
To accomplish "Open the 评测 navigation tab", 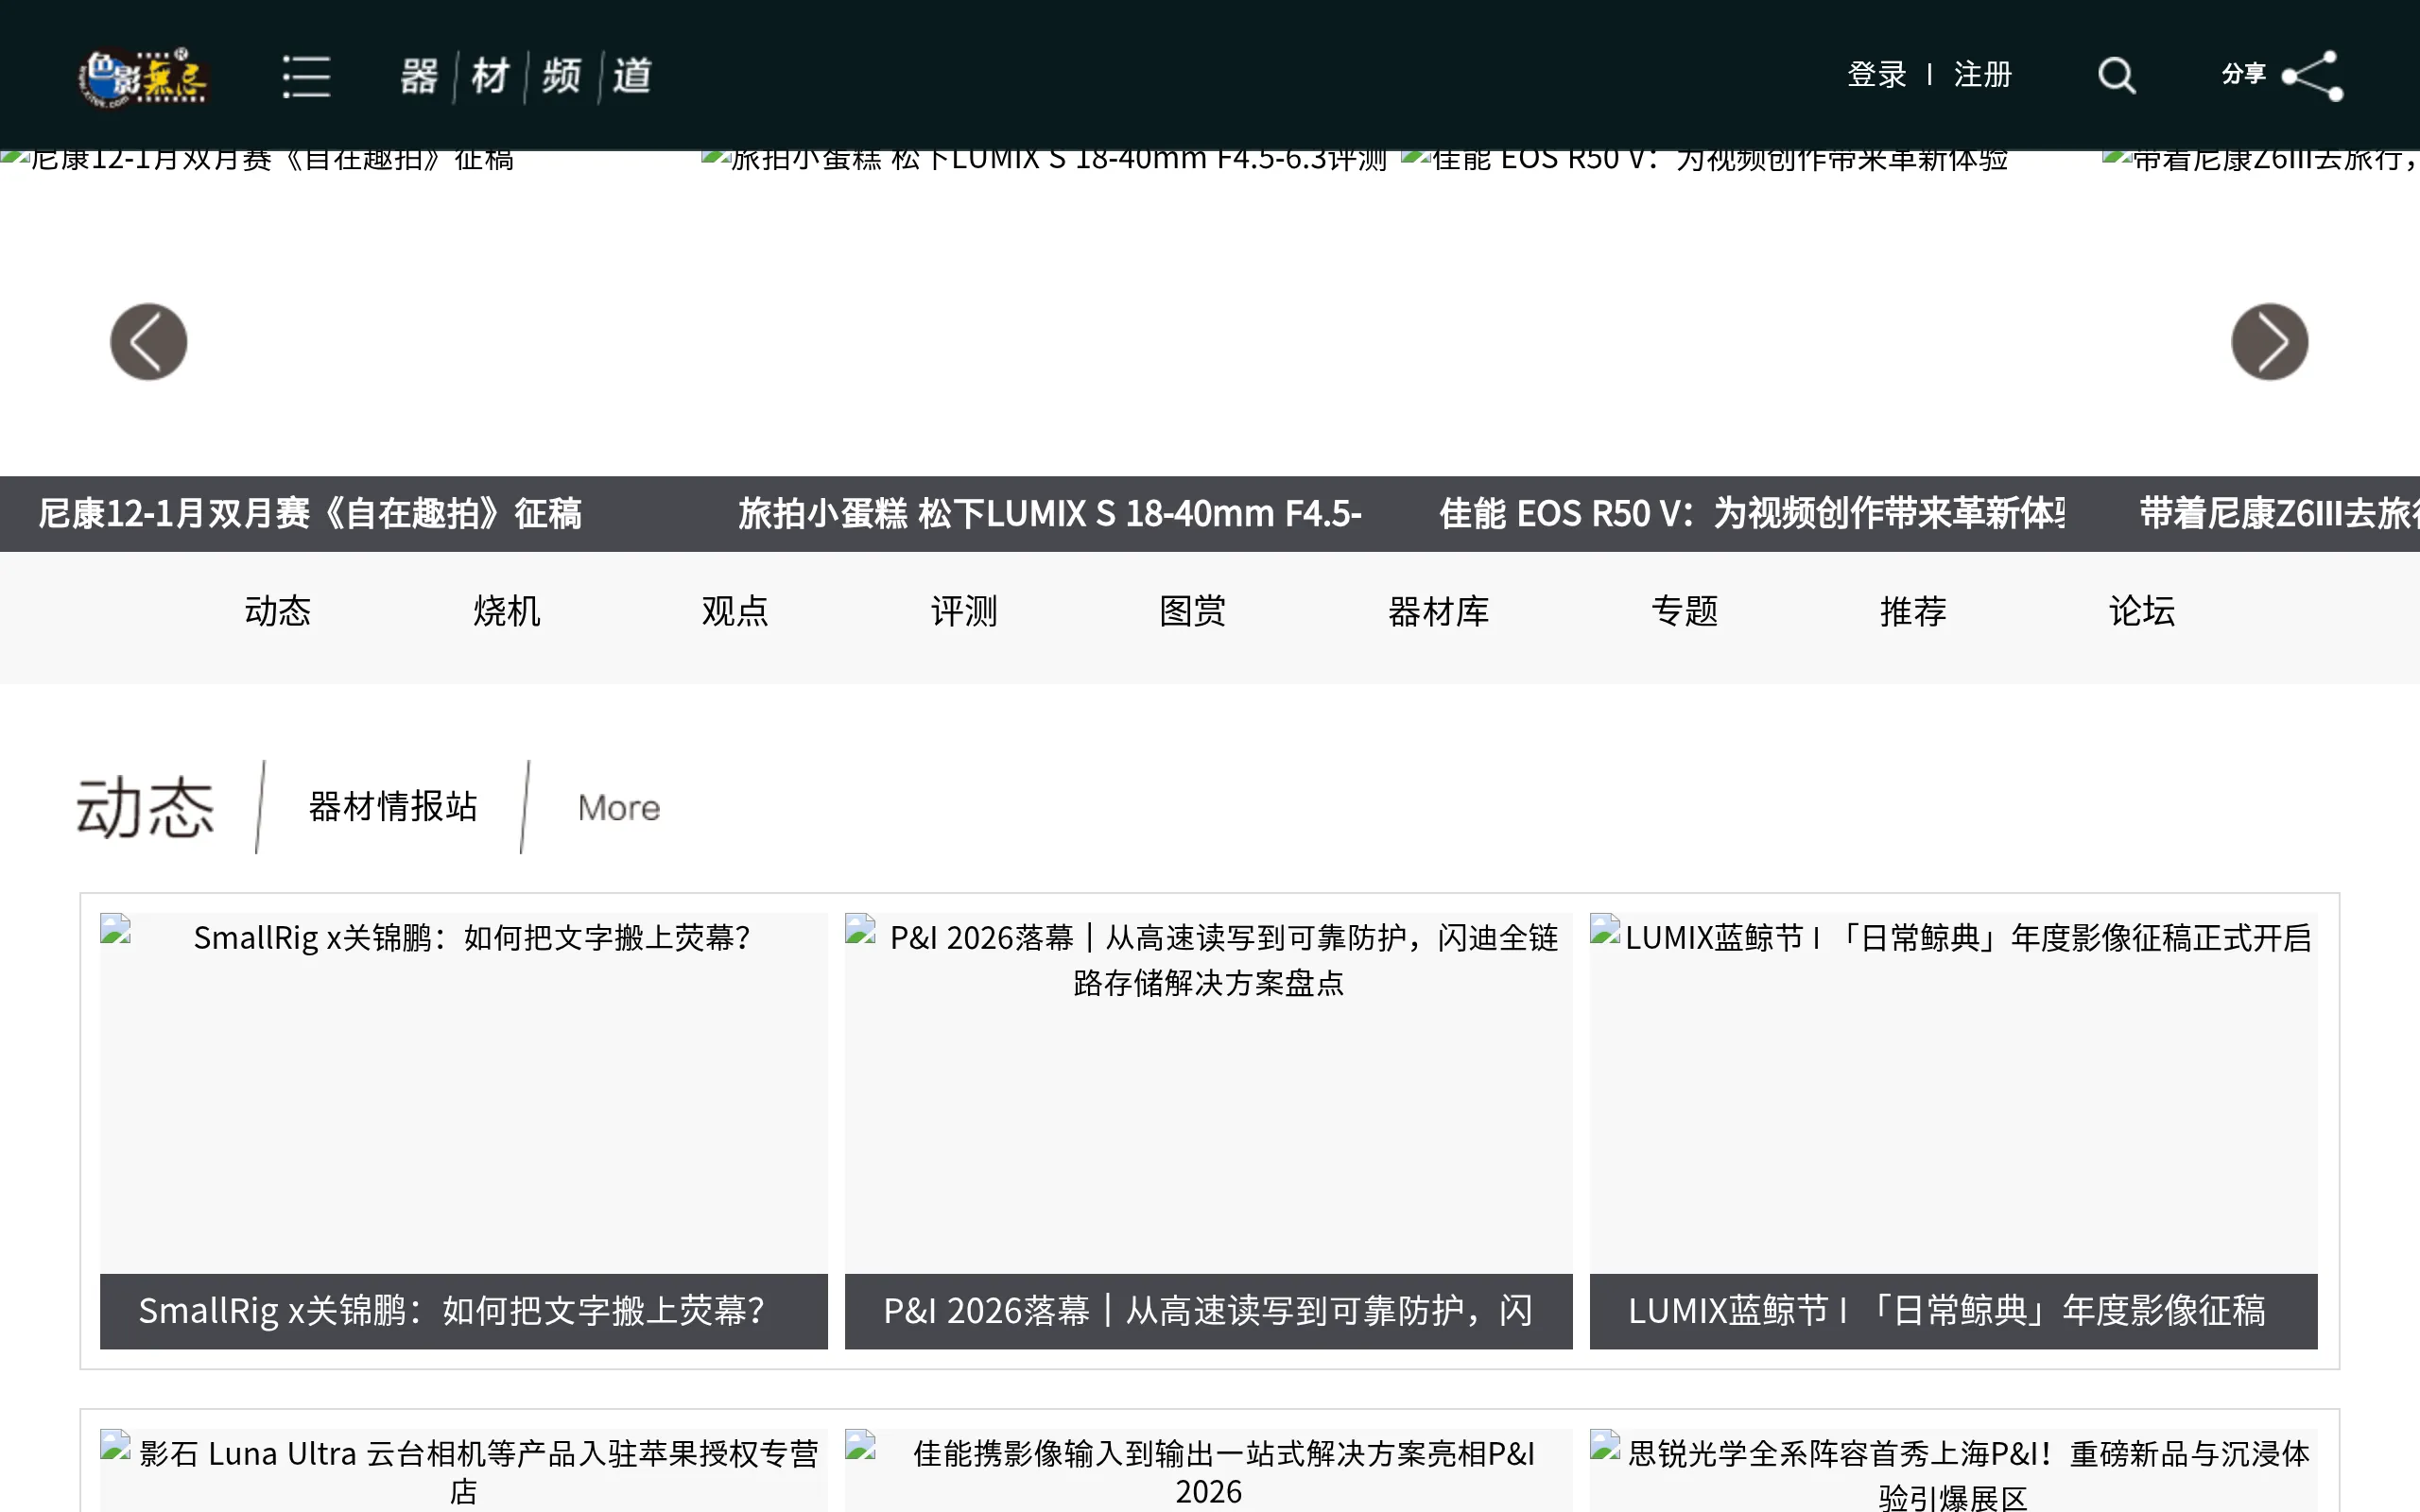I will point(964,611).
